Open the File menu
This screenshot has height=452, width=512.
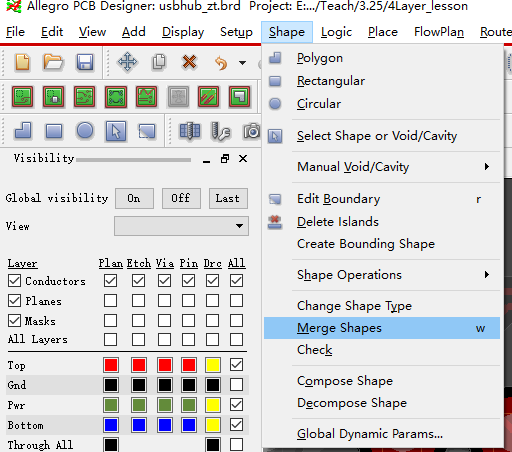pos(15,32)
